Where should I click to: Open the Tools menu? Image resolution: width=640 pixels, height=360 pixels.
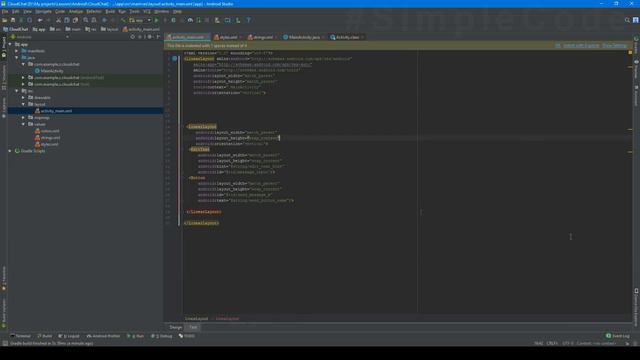click(x=134, y=11)
